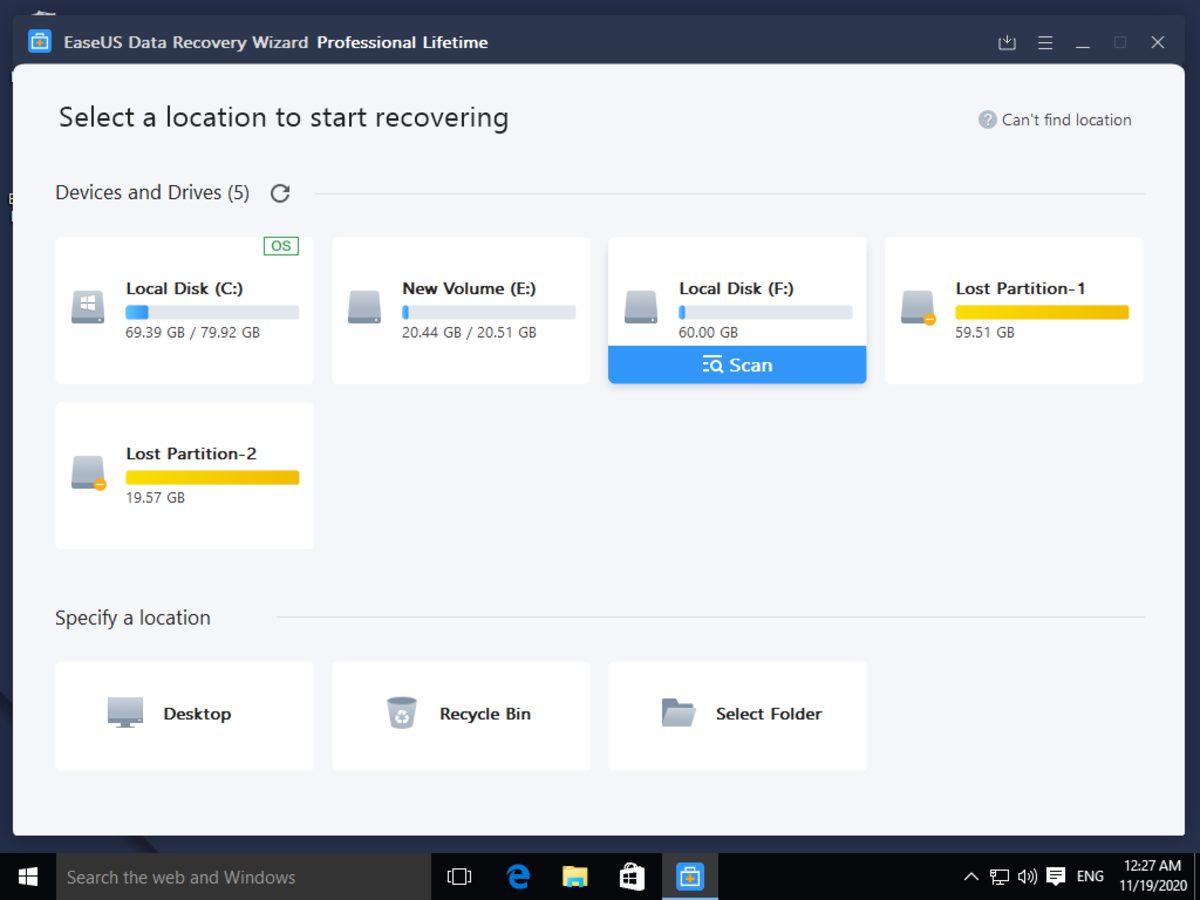
Task: Click the Lost Partition-1 drive icon
Action: pyautogui.click(x=917, y=307)
